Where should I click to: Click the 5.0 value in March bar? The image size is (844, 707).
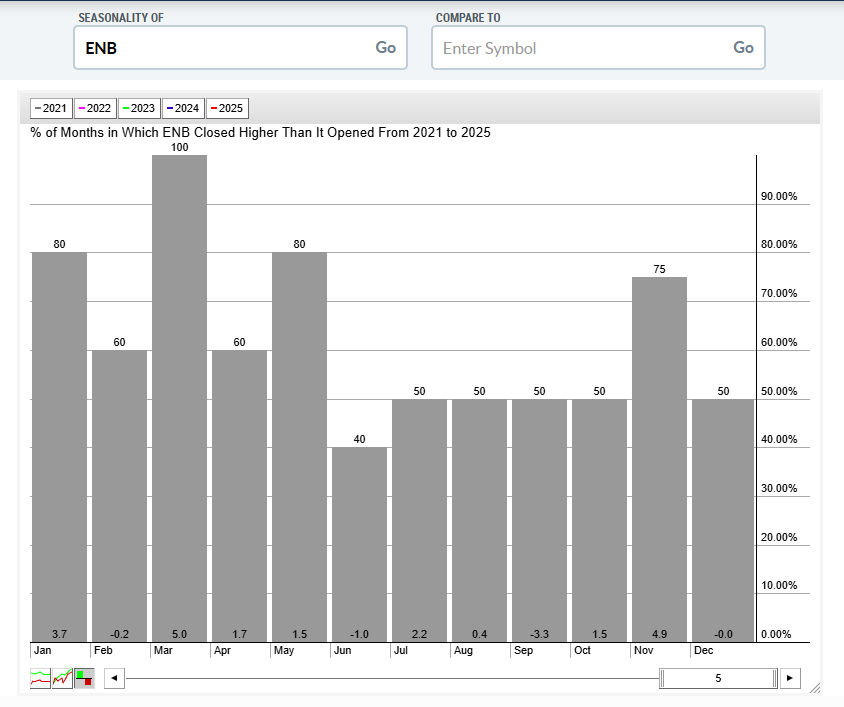179,634
